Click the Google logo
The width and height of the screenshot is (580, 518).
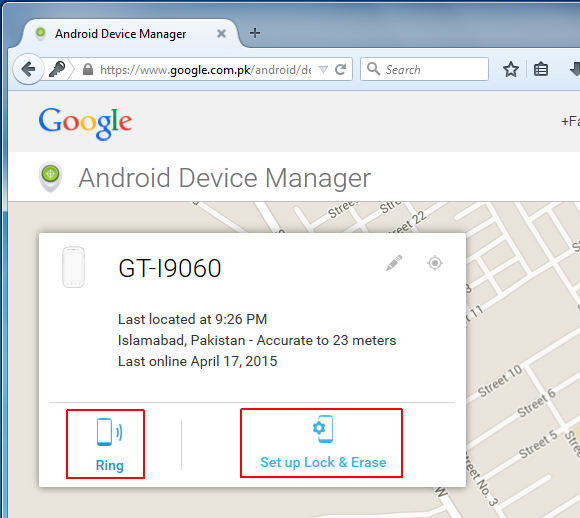tap(85, 124)
